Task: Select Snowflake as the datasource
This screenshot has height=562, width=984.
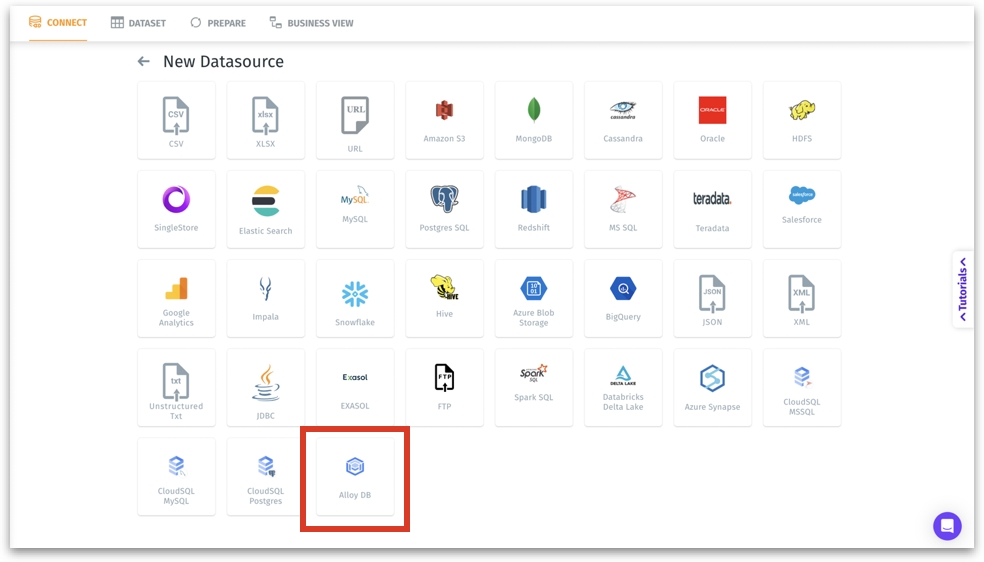Action: coord(355,299)
